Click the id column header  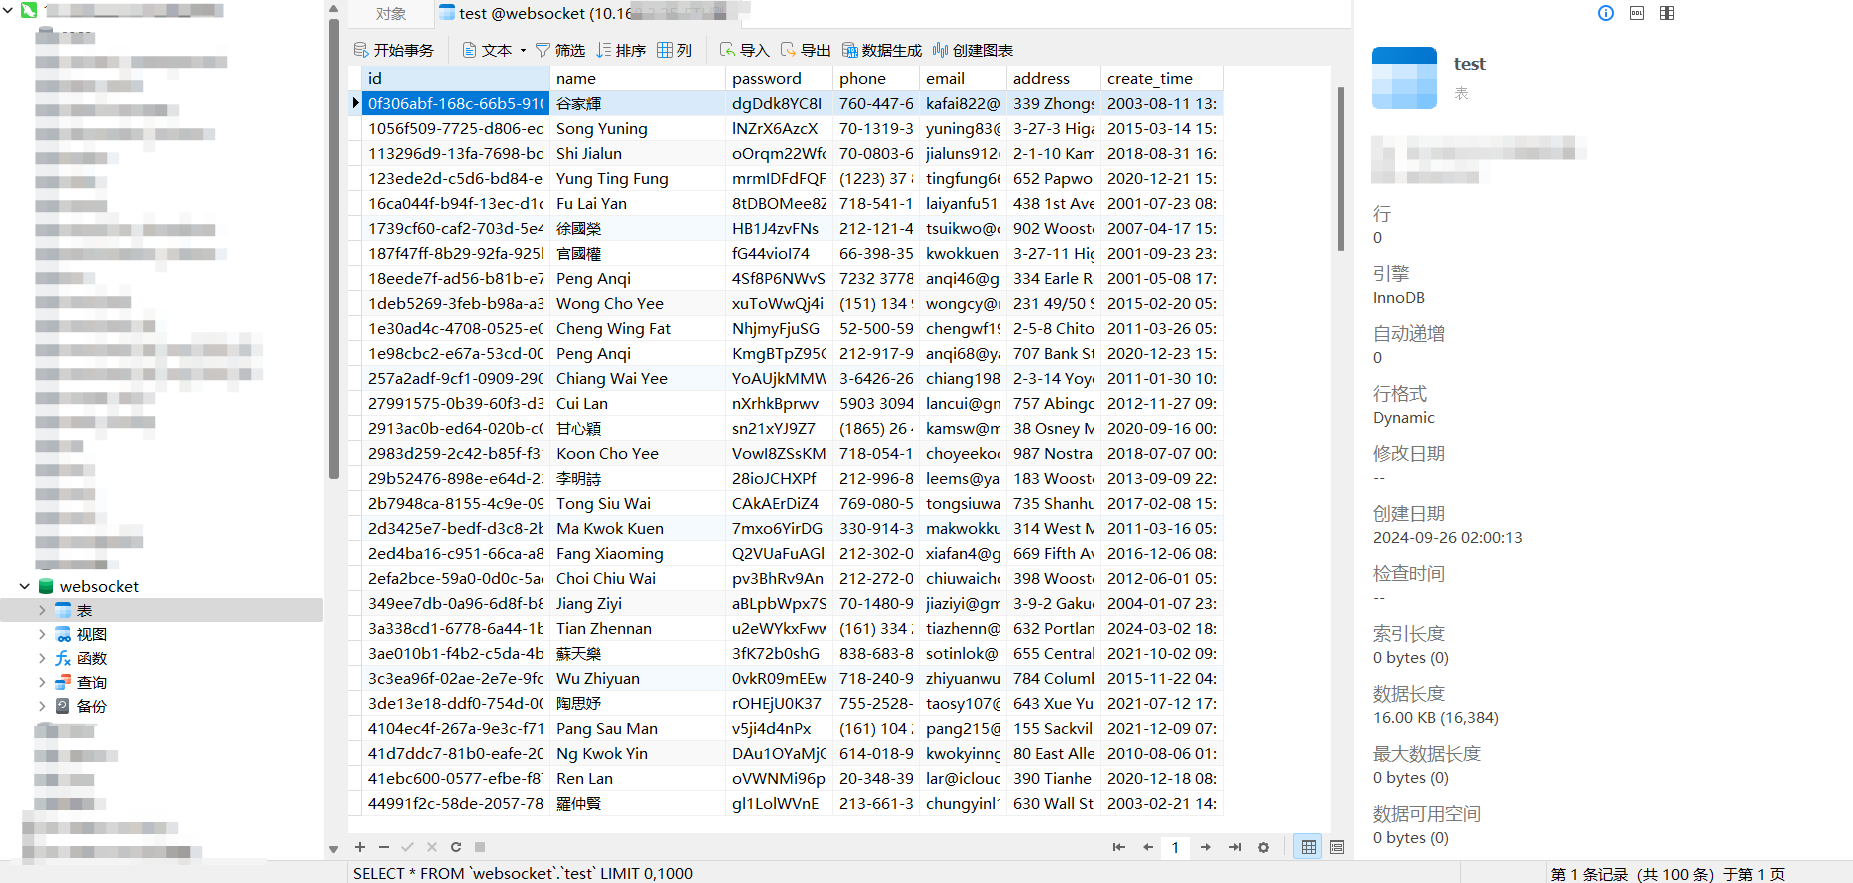pyautogui.click(x=455, y=78)
